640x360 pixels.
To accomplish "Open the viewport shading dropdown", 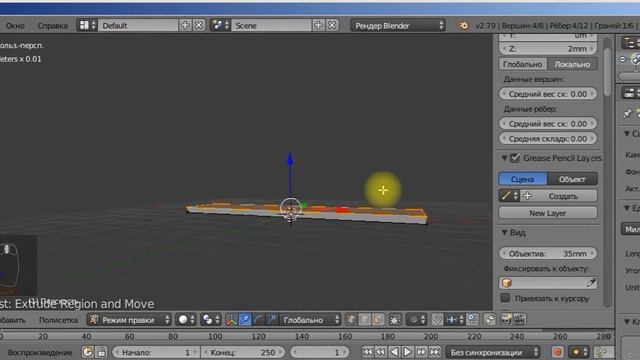I will tap(187, 320).
